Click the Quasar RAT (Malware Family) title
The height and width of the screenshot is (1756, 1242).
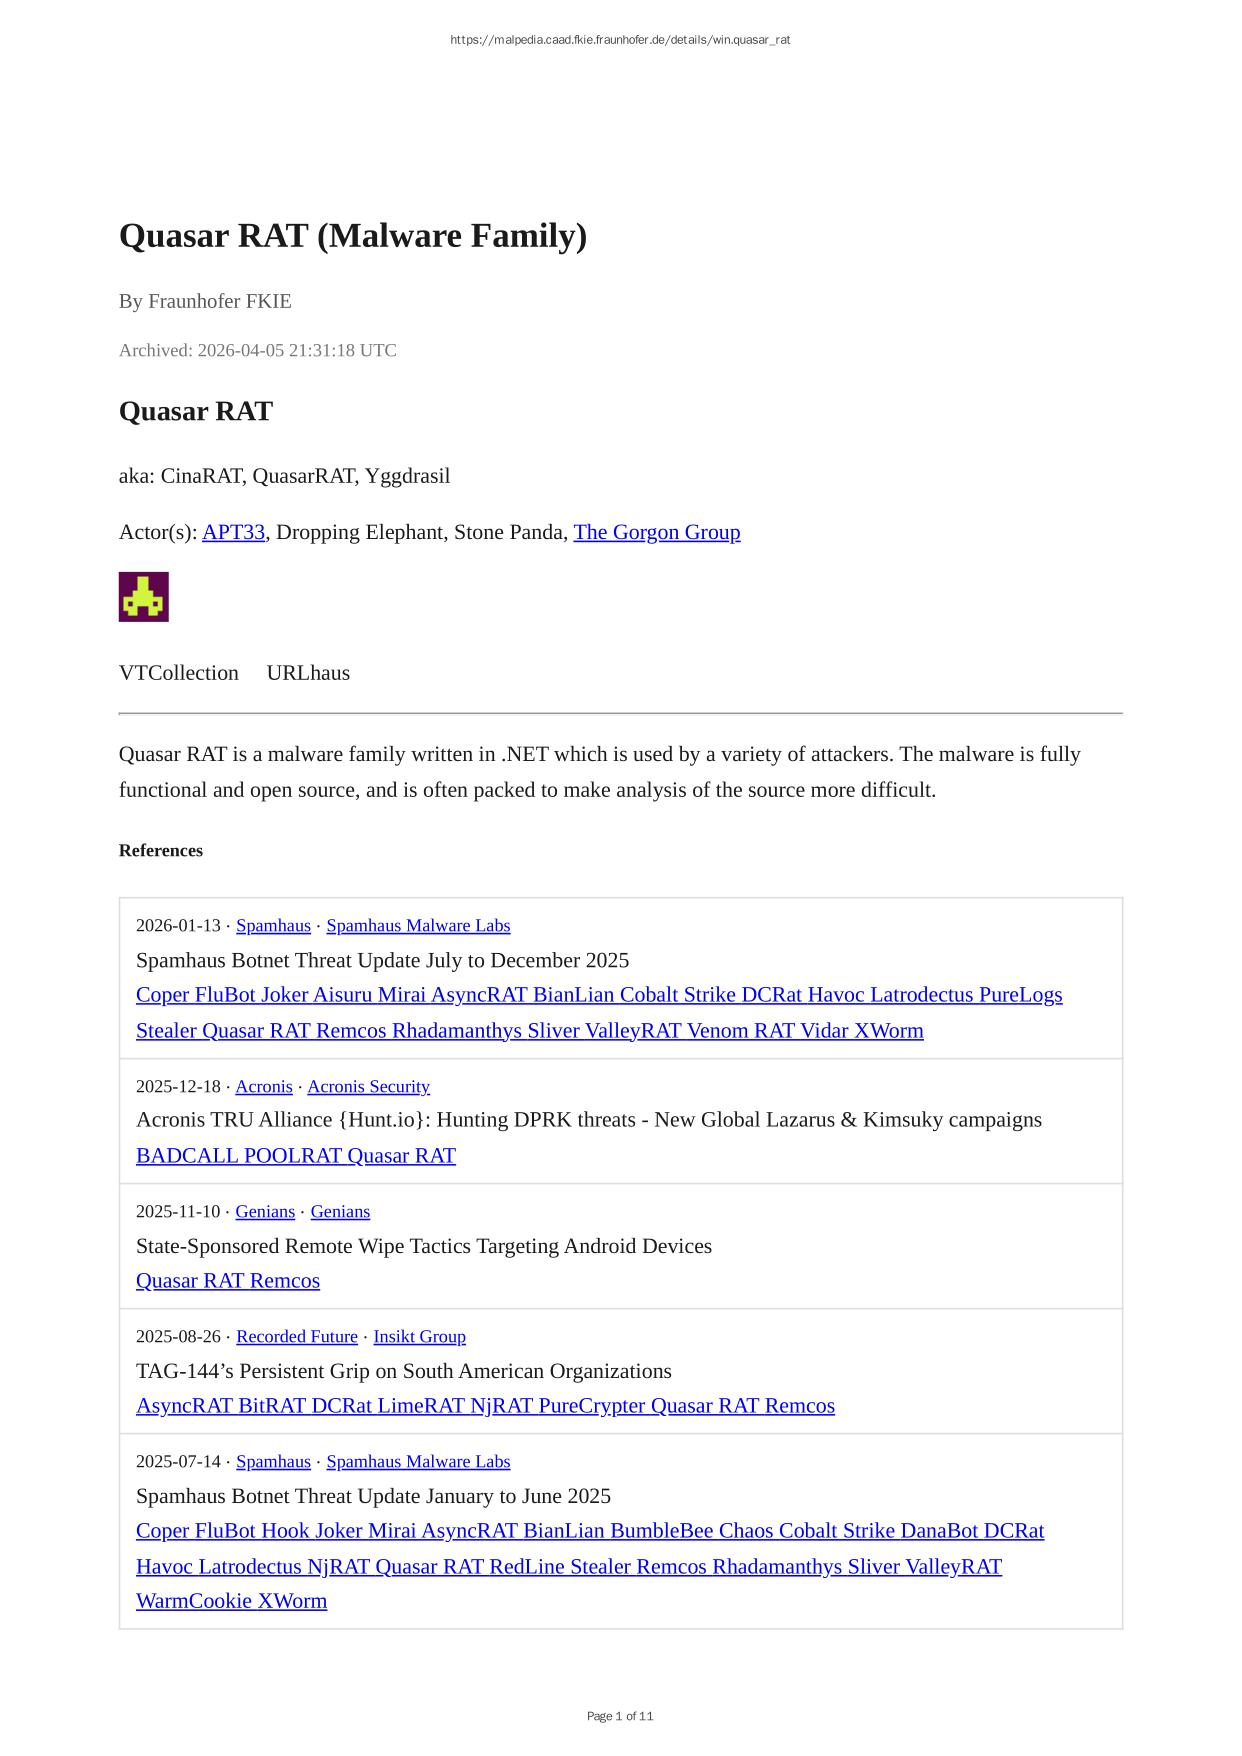point(353,236)
